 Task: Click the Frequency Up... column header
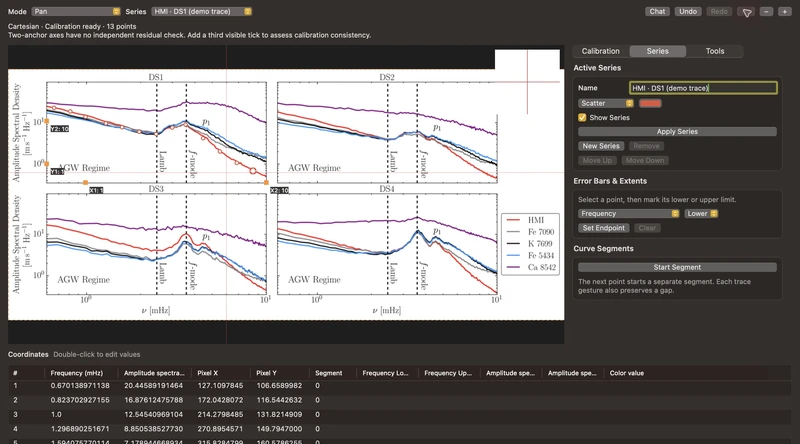click(x=448, y=373)
